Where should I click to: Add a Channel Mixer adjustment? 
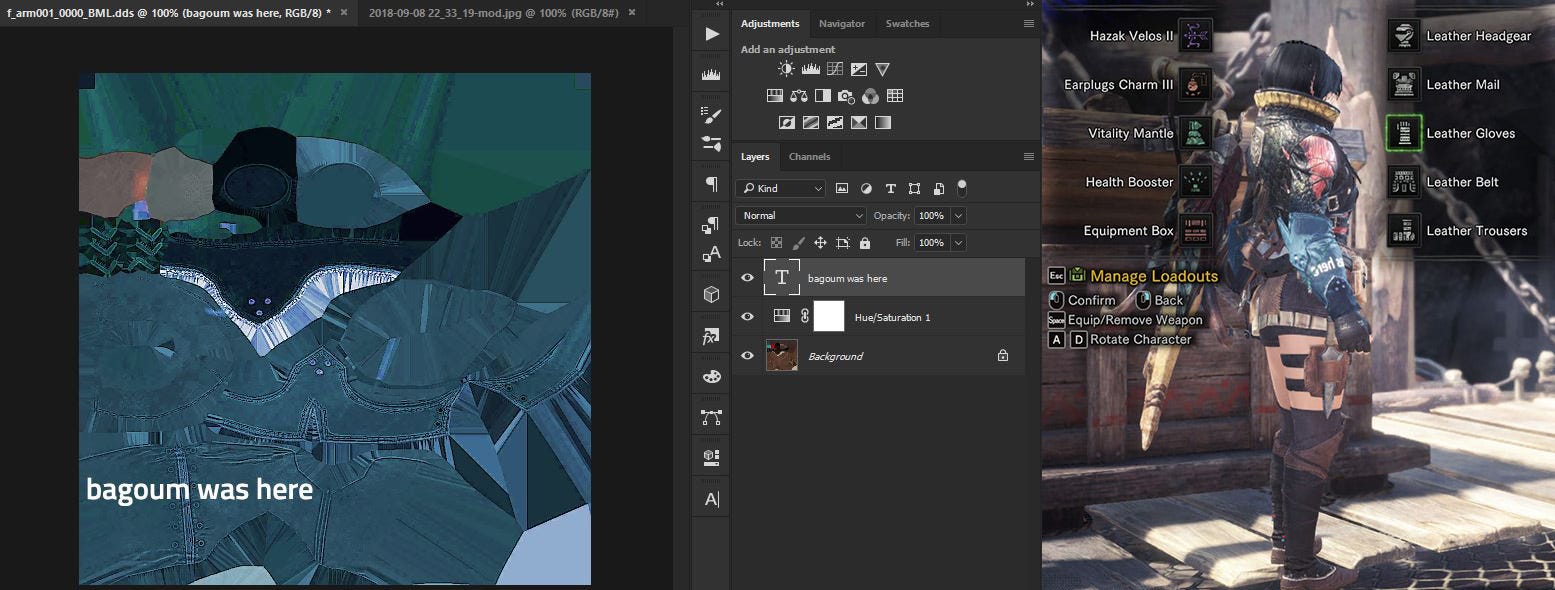point(871,96)
